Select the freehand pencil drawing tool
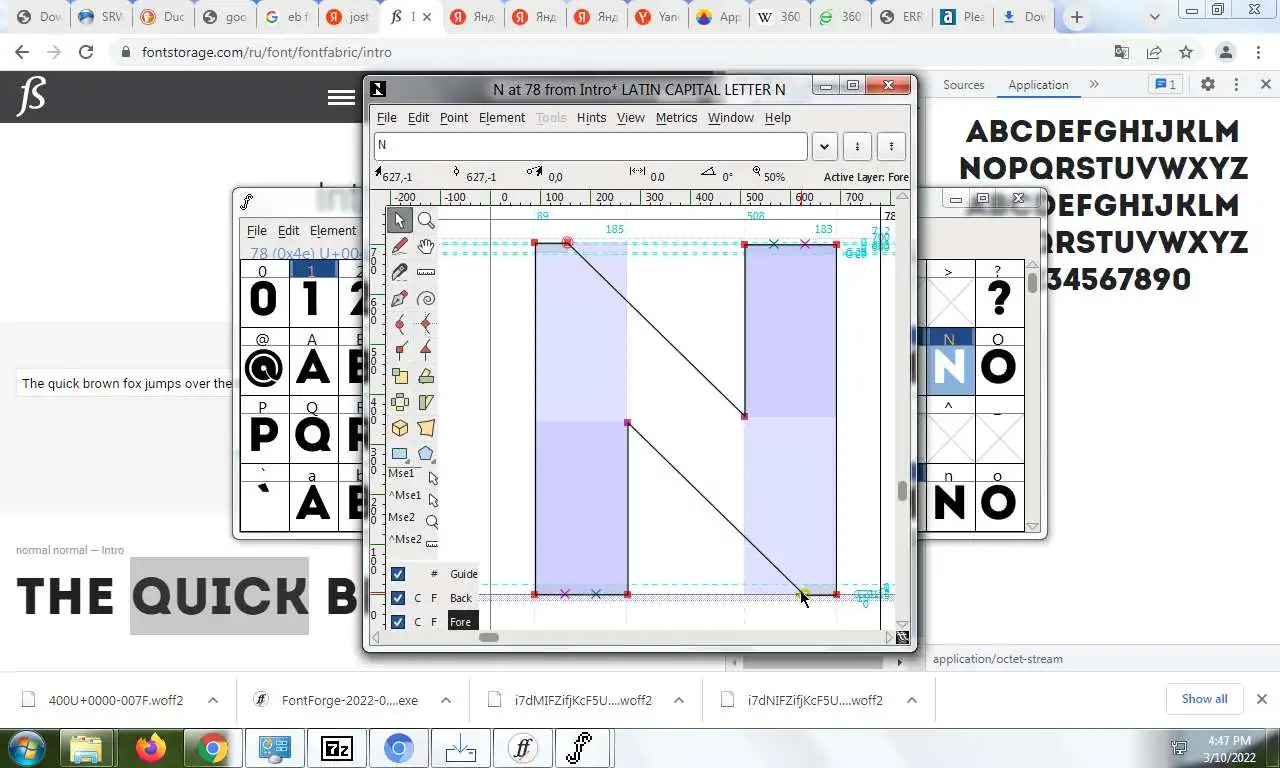Screen dimensions: 1280x768 tap(400, 246)
